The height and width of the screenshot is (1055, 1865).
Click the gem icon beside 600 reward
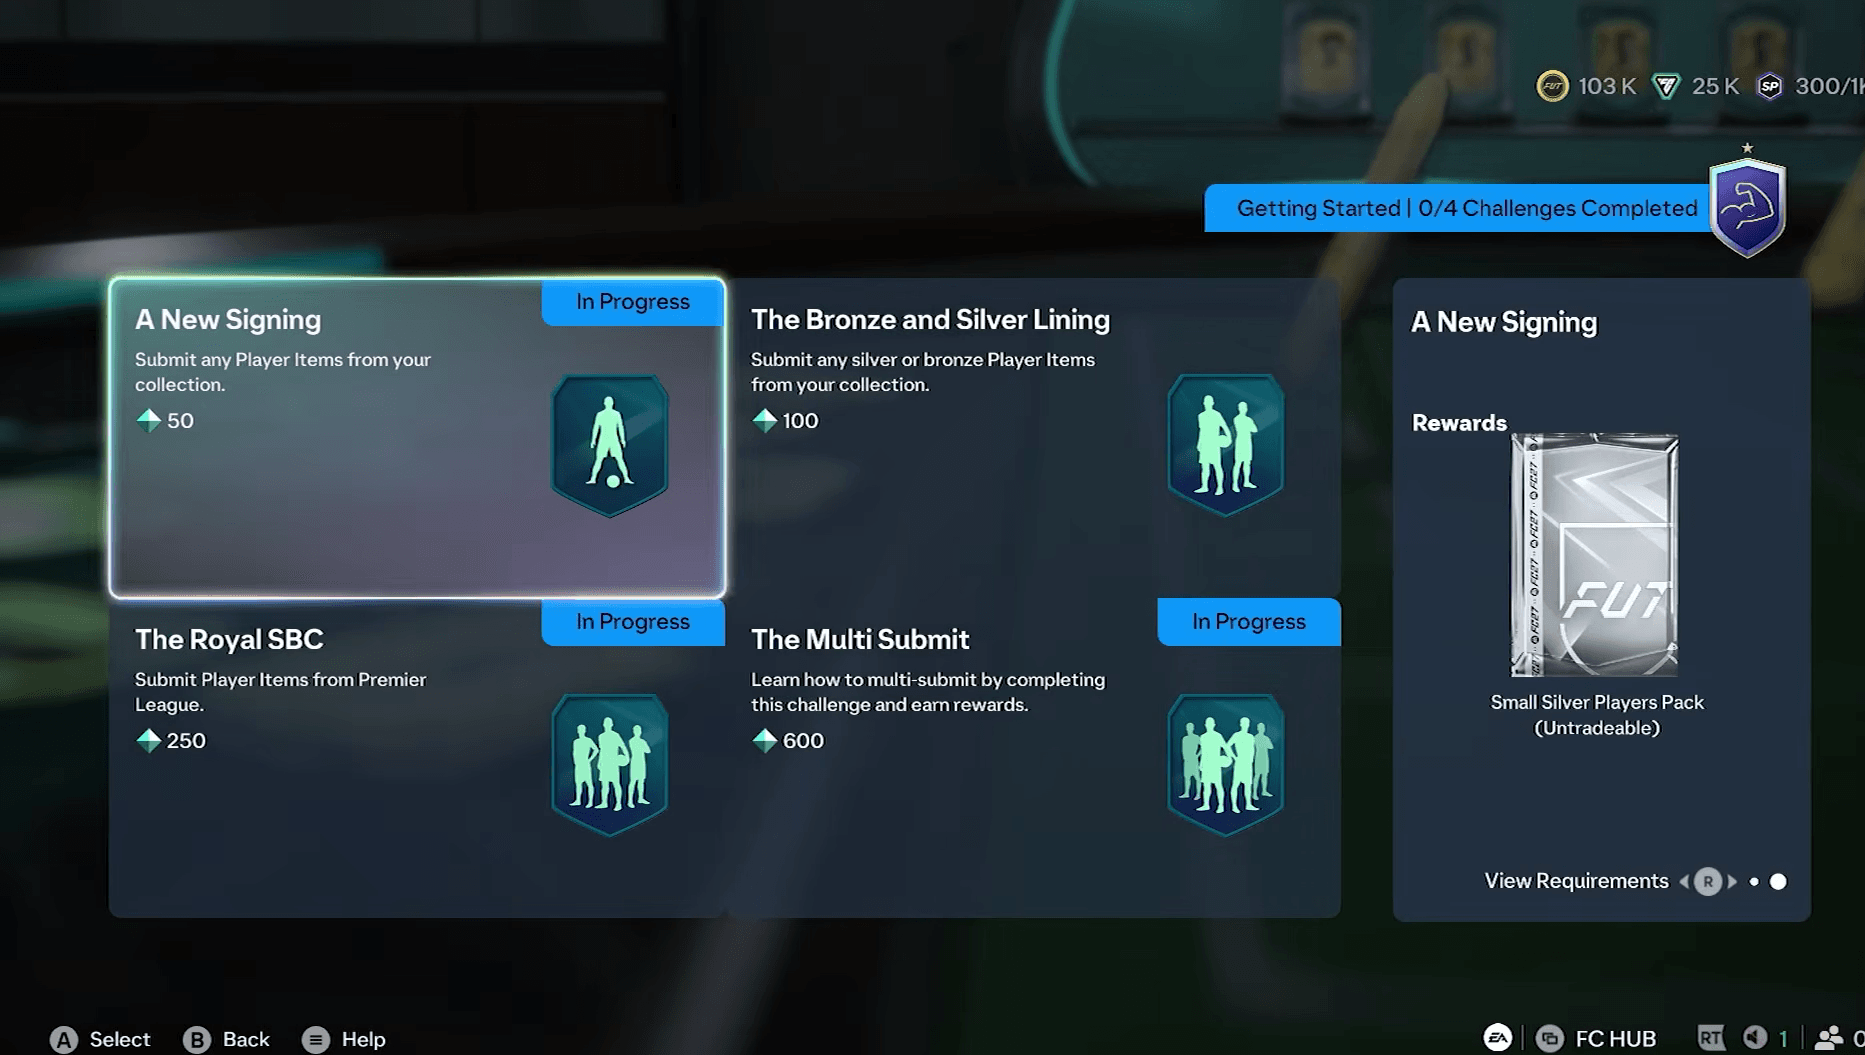tap(764, 740)
